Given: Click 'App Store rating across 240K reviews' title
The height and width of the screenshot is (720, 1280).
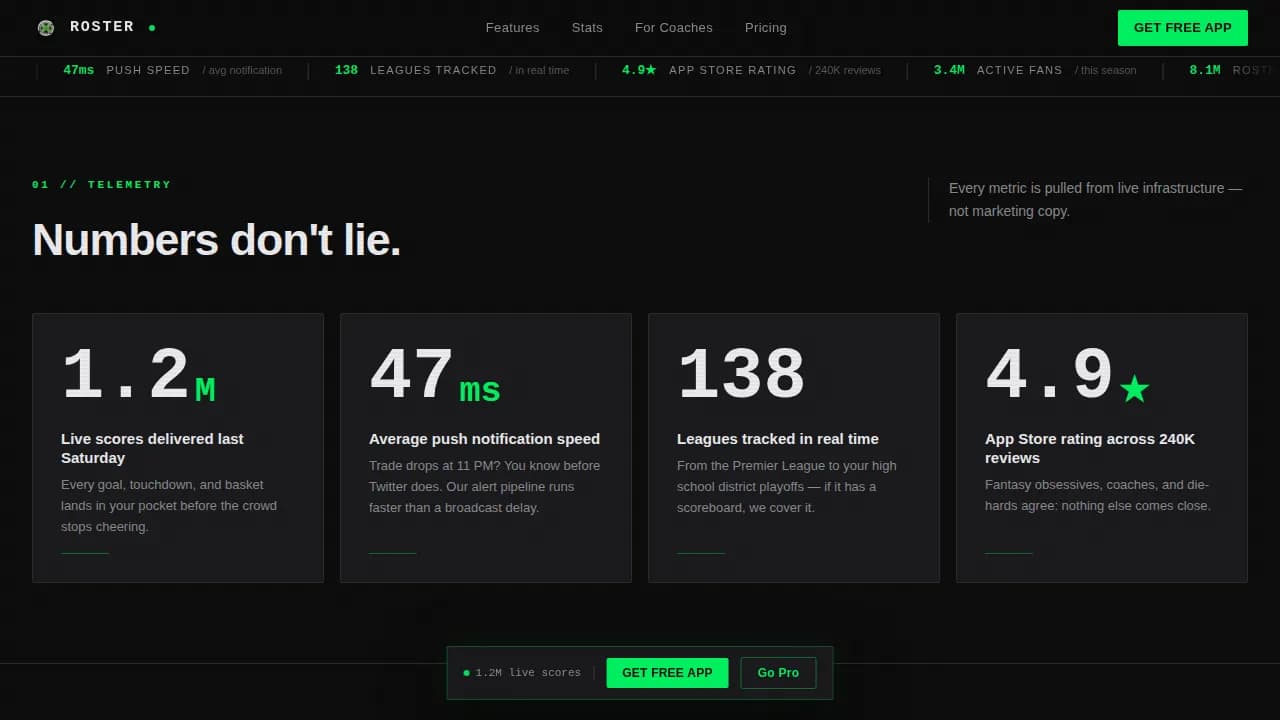Looking at the screenshot, I should pyautogui.click(x=1090, y=448).
